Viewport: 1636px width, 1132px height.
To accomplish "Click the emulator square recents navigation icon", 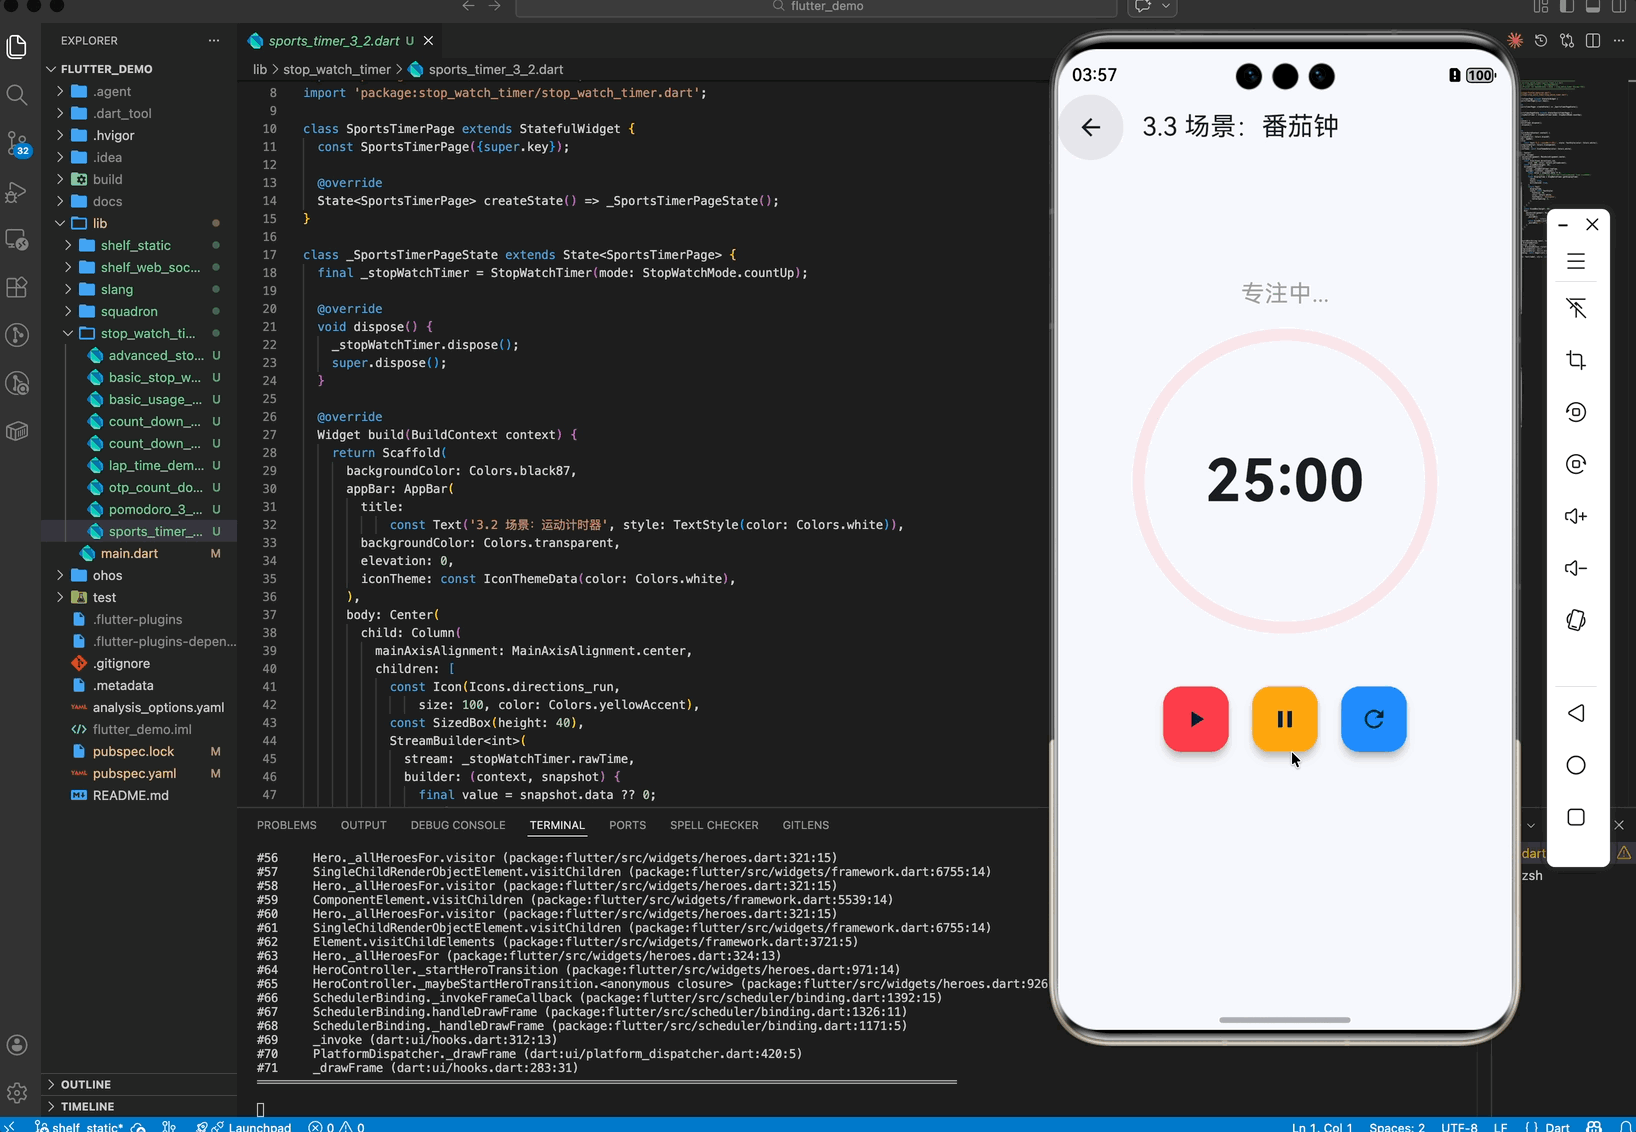I will [1576, 817].
